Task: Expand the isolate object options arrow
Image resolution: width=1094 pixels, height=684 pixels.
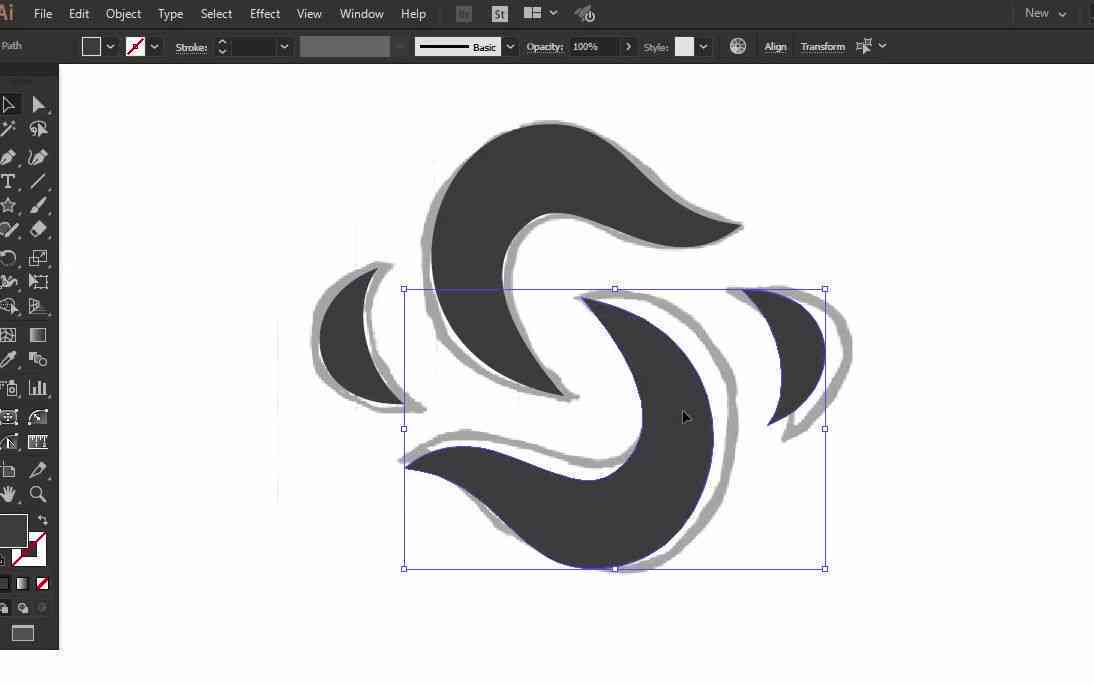Action: pos(883,46)
